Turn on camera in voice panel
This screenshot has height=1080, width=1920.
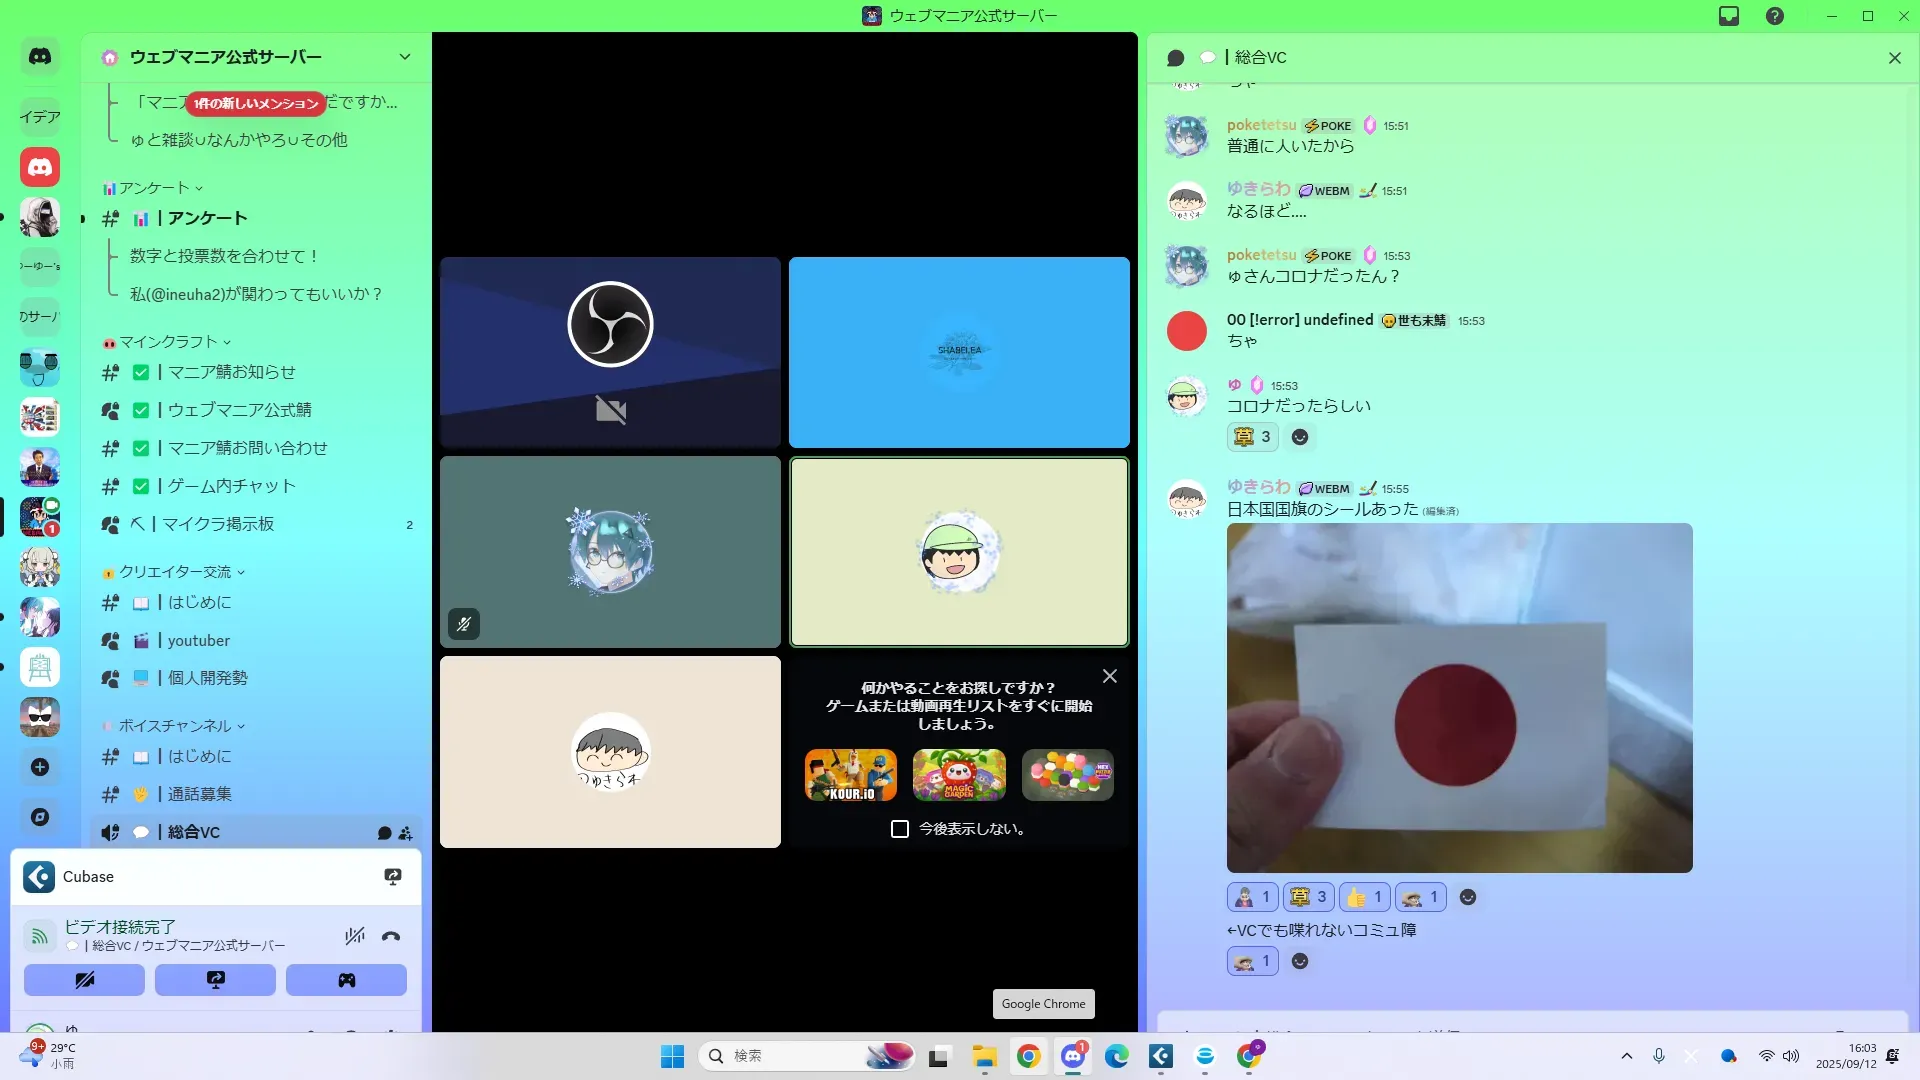(x=84, y=980)
